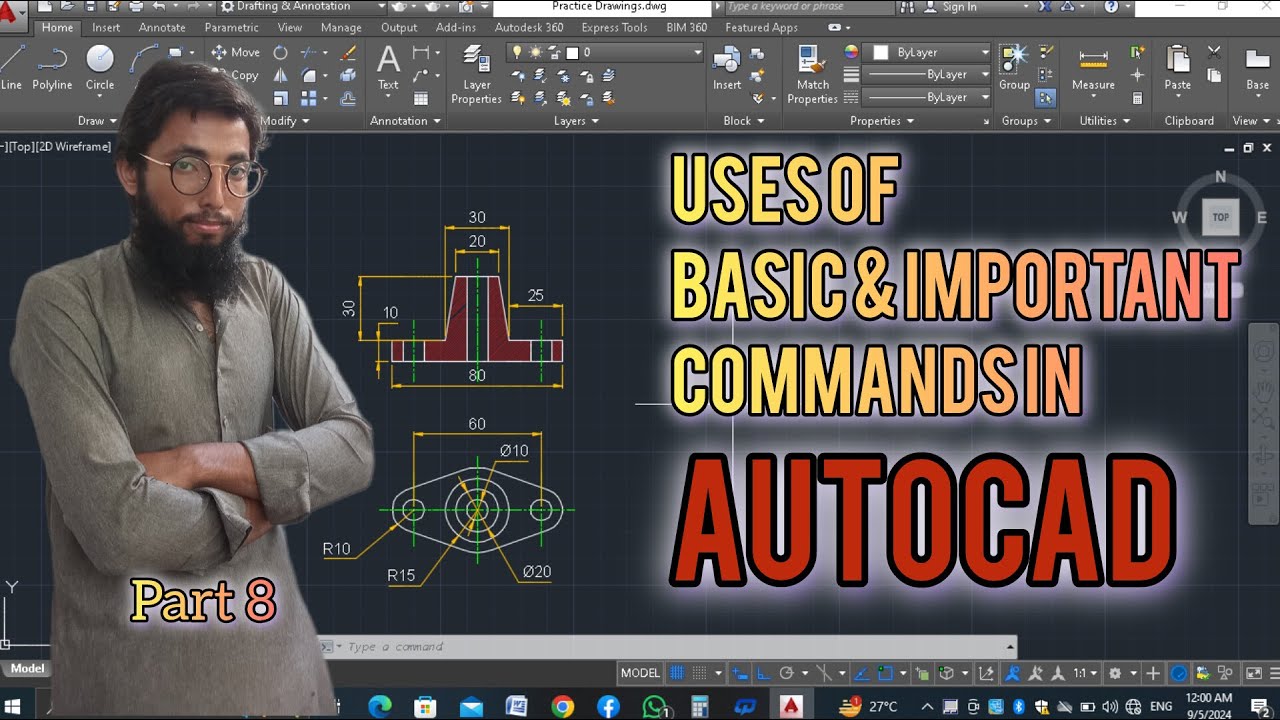Image resolution: width=1280 pixels, height=720 pixels.
Task: Click the Cut scissors icon
Action: click(x=1214, y=52)
